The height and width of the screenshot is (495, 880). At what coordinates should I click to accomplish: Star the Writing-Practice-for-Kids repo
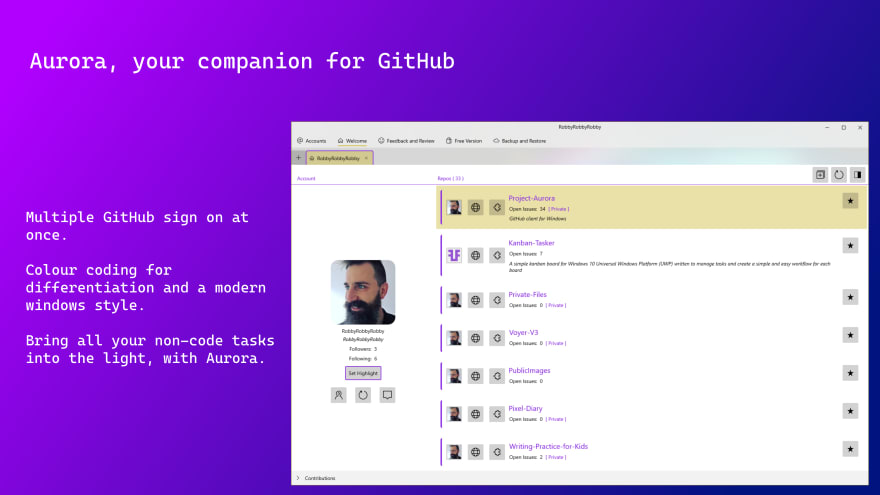tap(850, 449)
